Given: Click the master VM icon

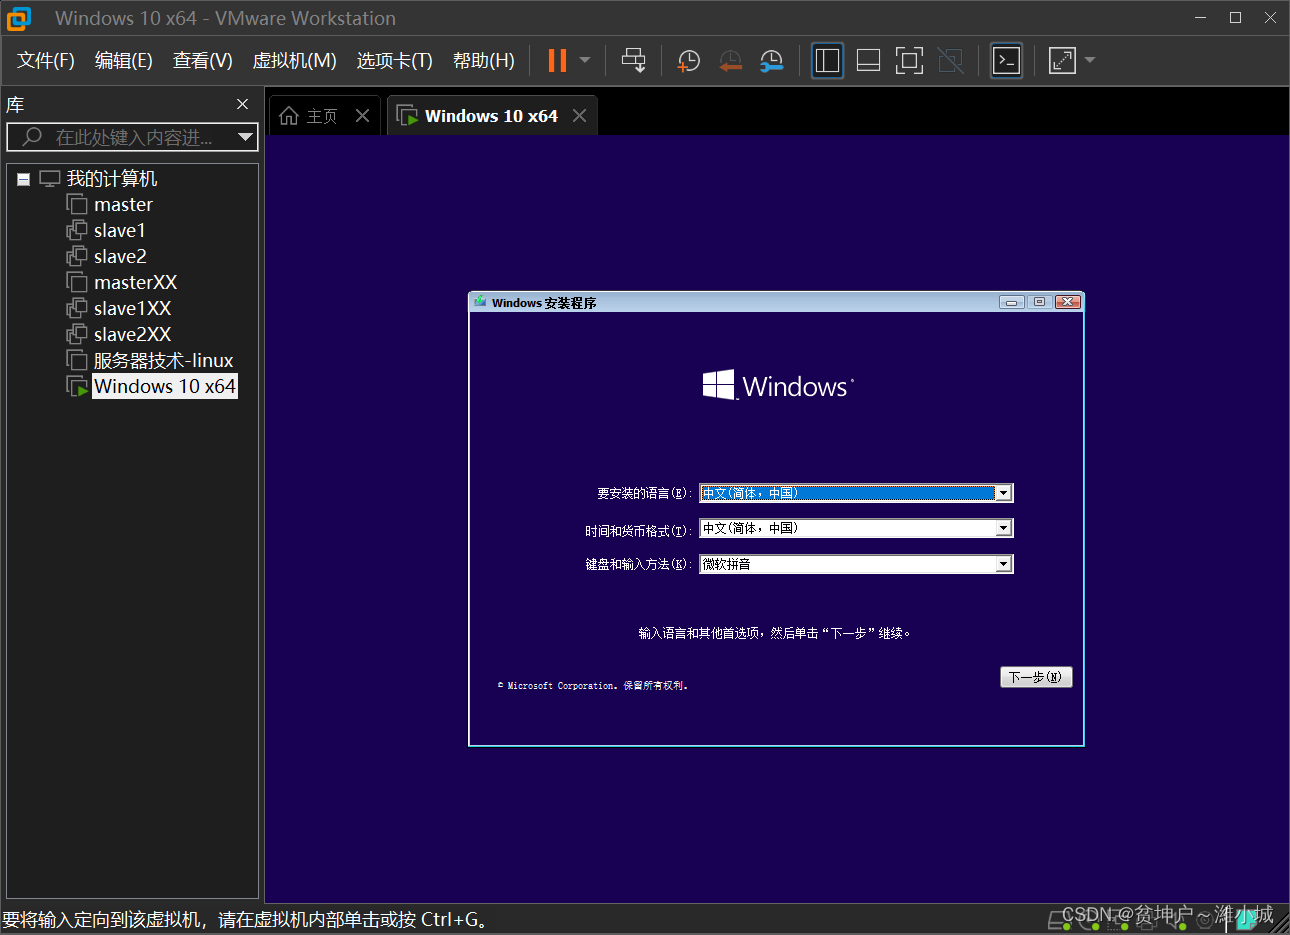Looking at the screenshot, I should point(77,205).
